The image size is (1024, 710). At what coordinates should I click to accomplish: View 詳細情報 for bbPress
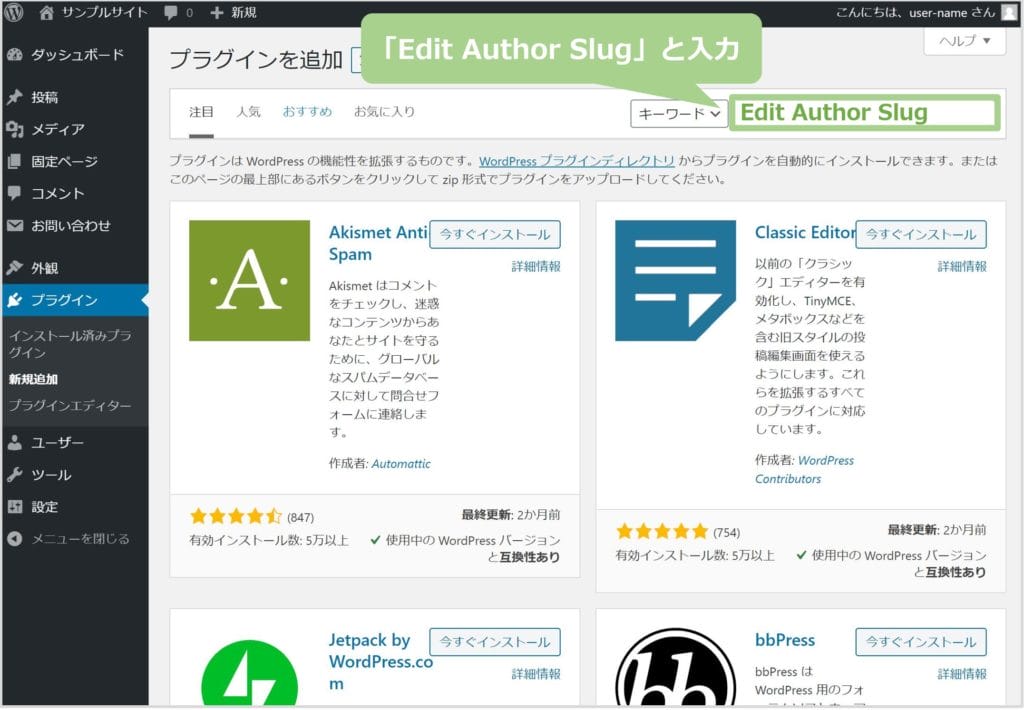point(962,674)
